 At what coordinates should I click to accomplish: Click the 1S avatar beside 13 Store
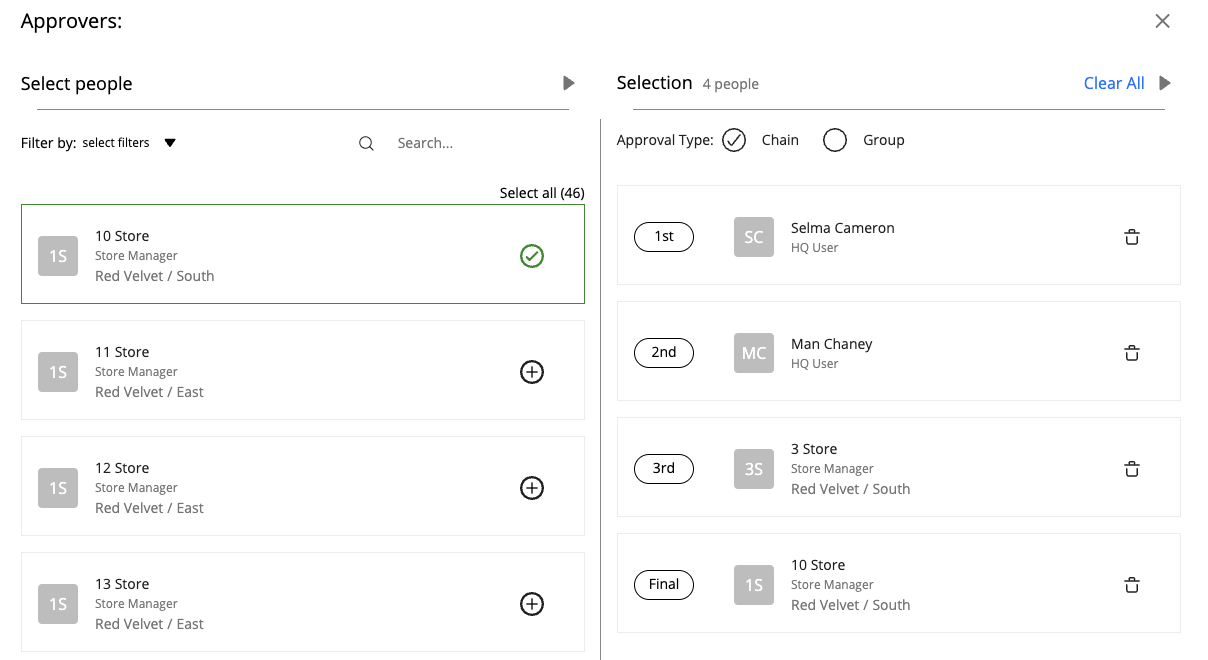coord(58,604)
